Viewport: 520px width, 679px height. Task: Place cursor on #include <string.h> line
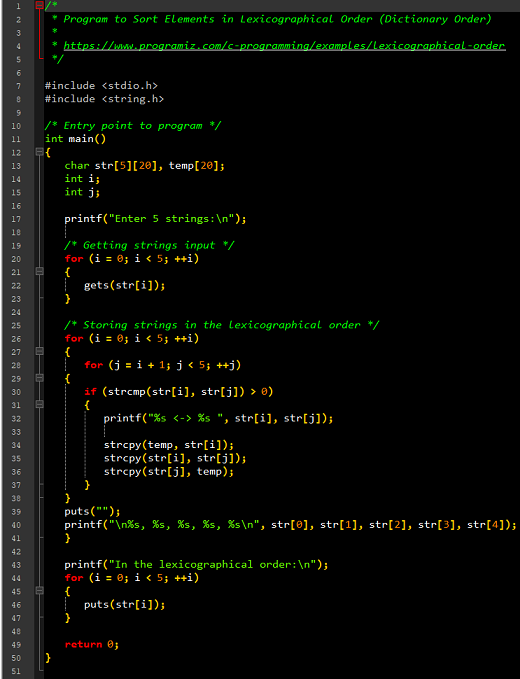[104, 99]
